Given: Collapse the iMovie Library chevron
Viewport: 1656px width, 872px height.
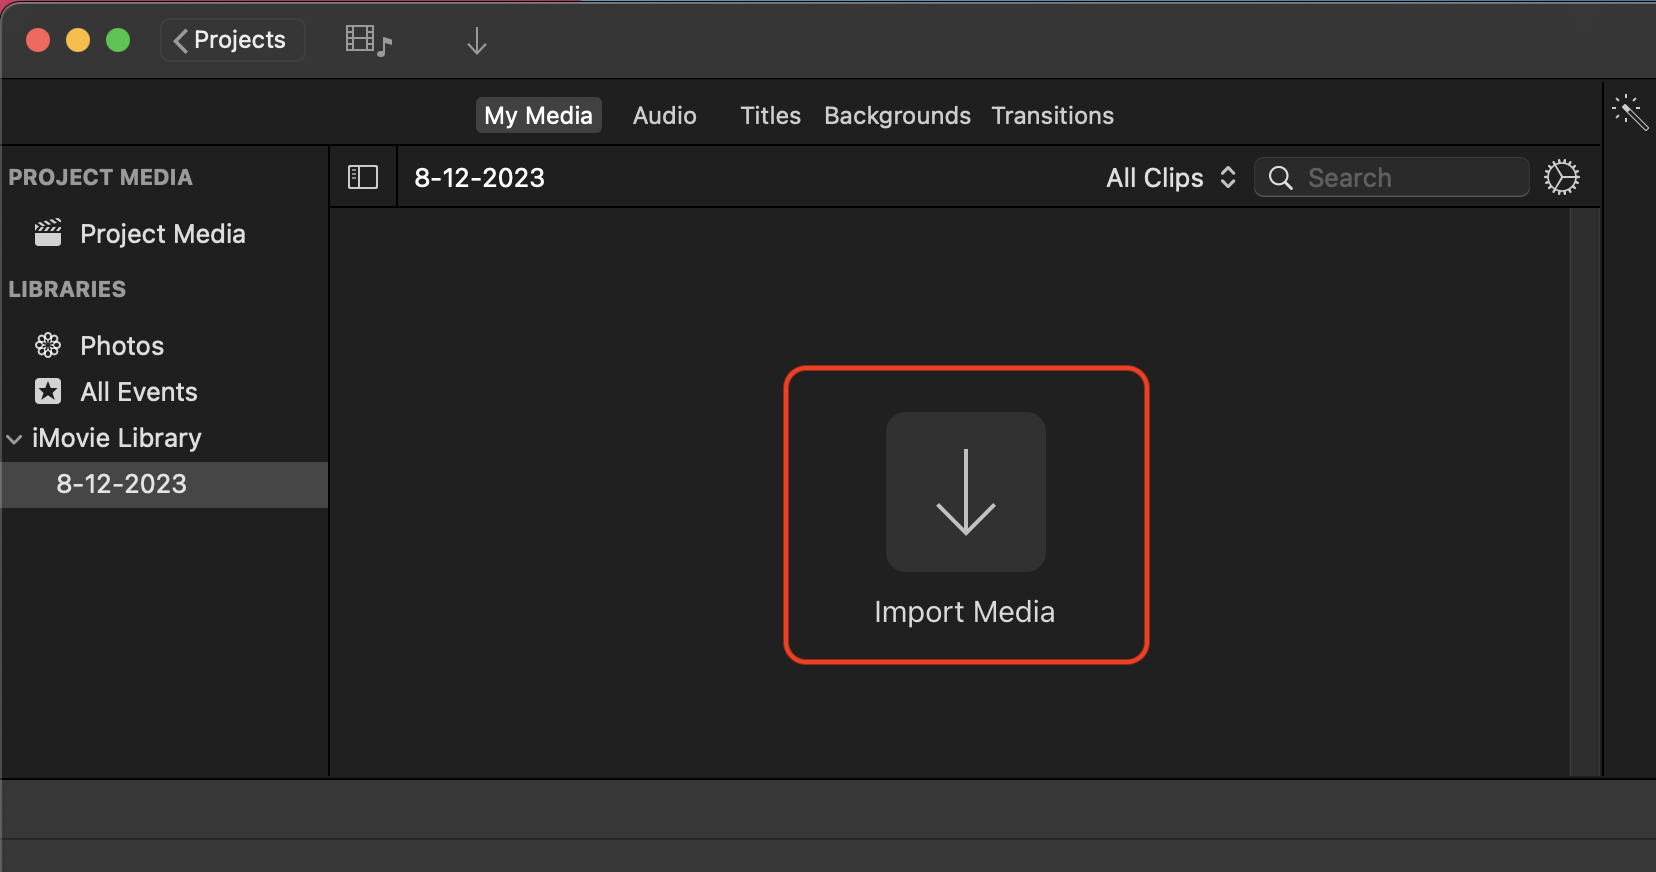Looking at the screenshot, I should 14,439.
